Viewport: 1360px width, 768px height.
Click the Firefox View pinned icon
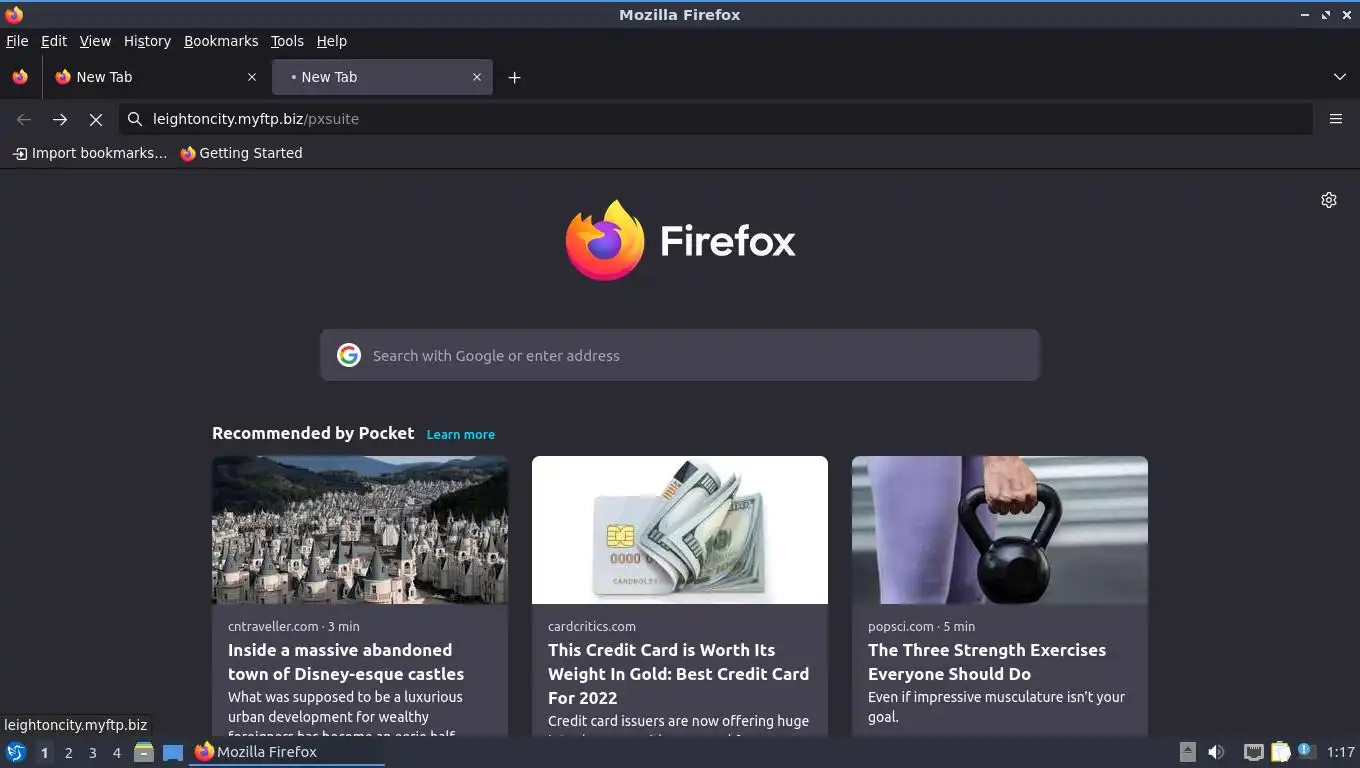[x=20, y=77]
